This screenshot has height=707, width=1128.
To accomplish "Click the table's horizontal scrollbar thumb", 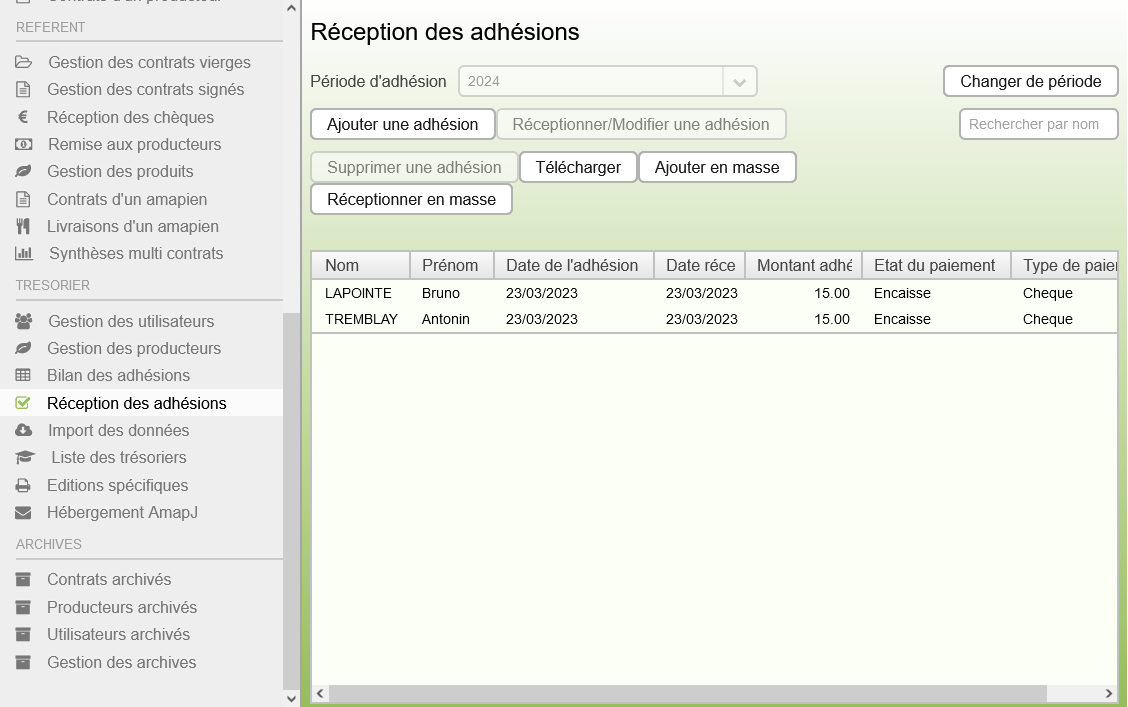I will (688, 693).
